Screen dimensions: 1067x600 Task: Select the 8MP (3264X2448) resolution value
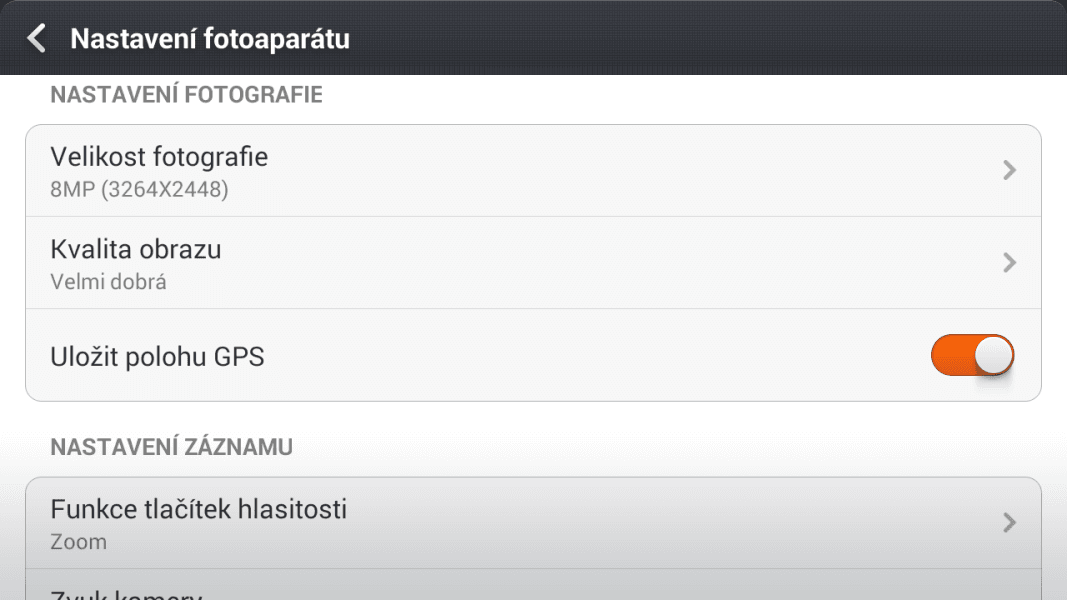[x=139, y=188]
